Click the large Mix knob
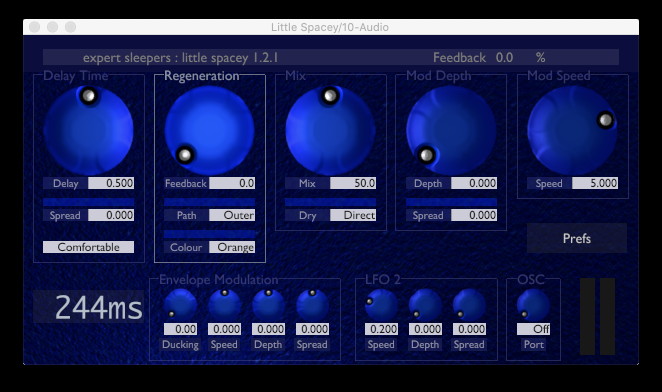Viewport: 662px width, 392px height. (x=330, y=131)
